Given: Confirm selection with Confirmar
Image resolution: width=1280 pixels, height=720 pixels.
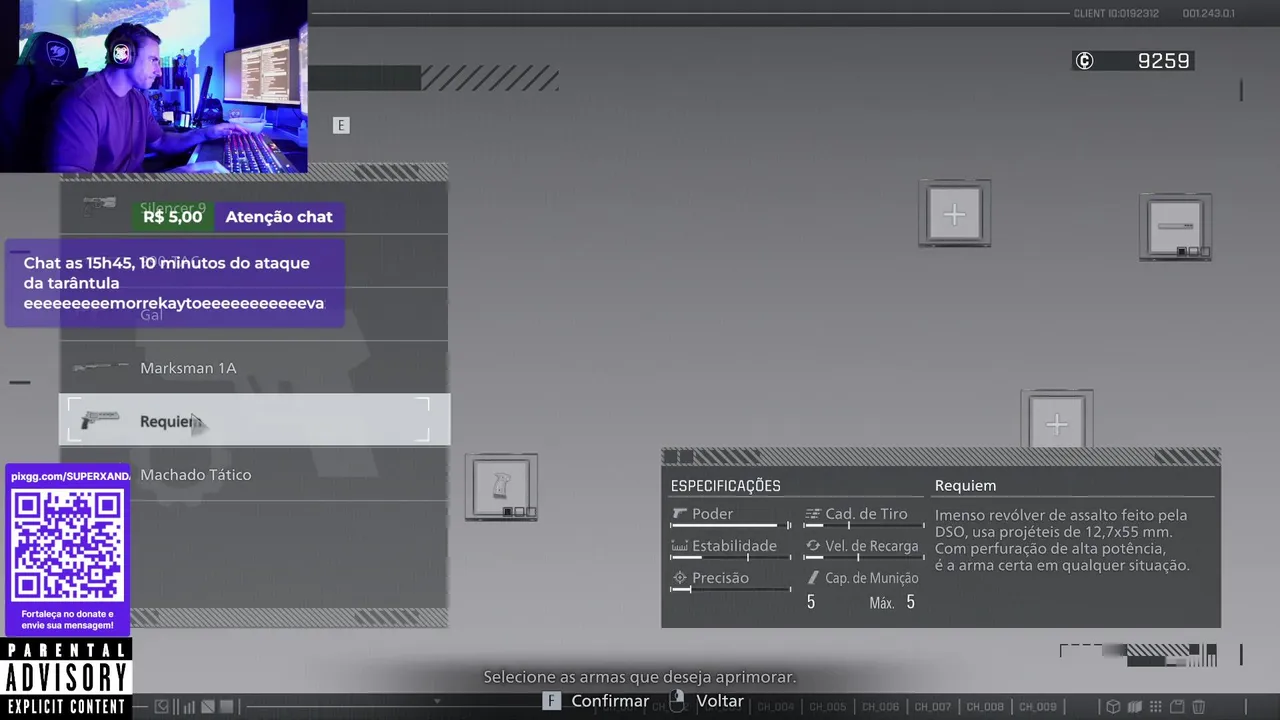Looking at the screenshot, I should click(x=610, y=701).
